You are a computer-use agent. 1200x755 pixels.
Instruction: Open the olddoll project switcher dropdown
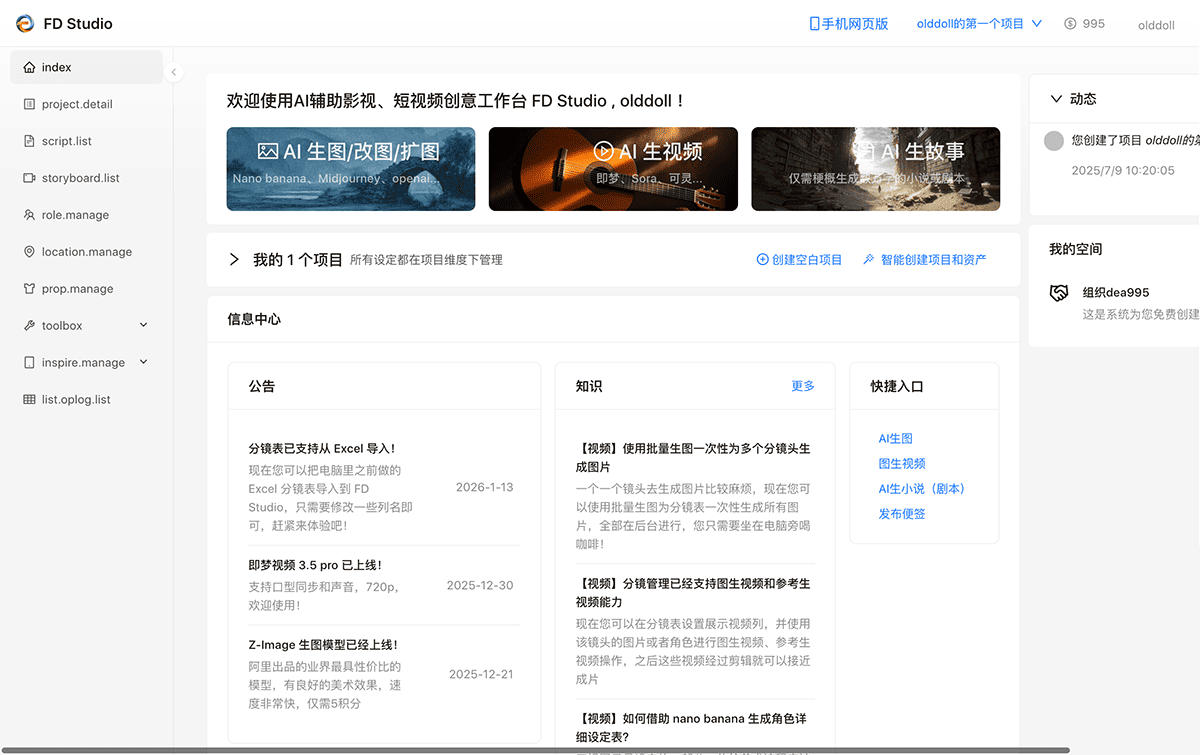(979, 24)
